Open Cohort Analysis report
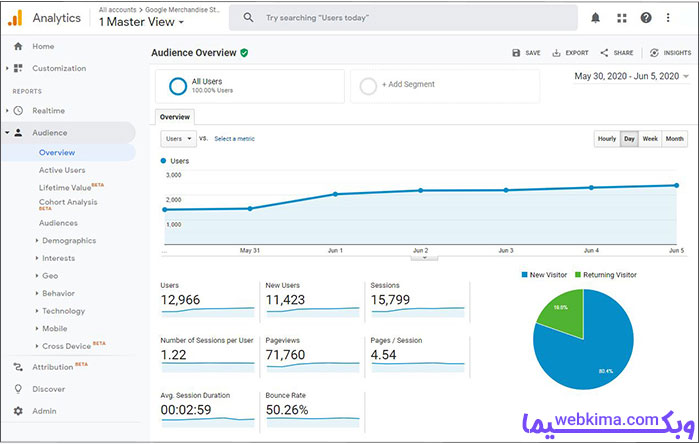 pyautogui.click(x=68, y=202)
